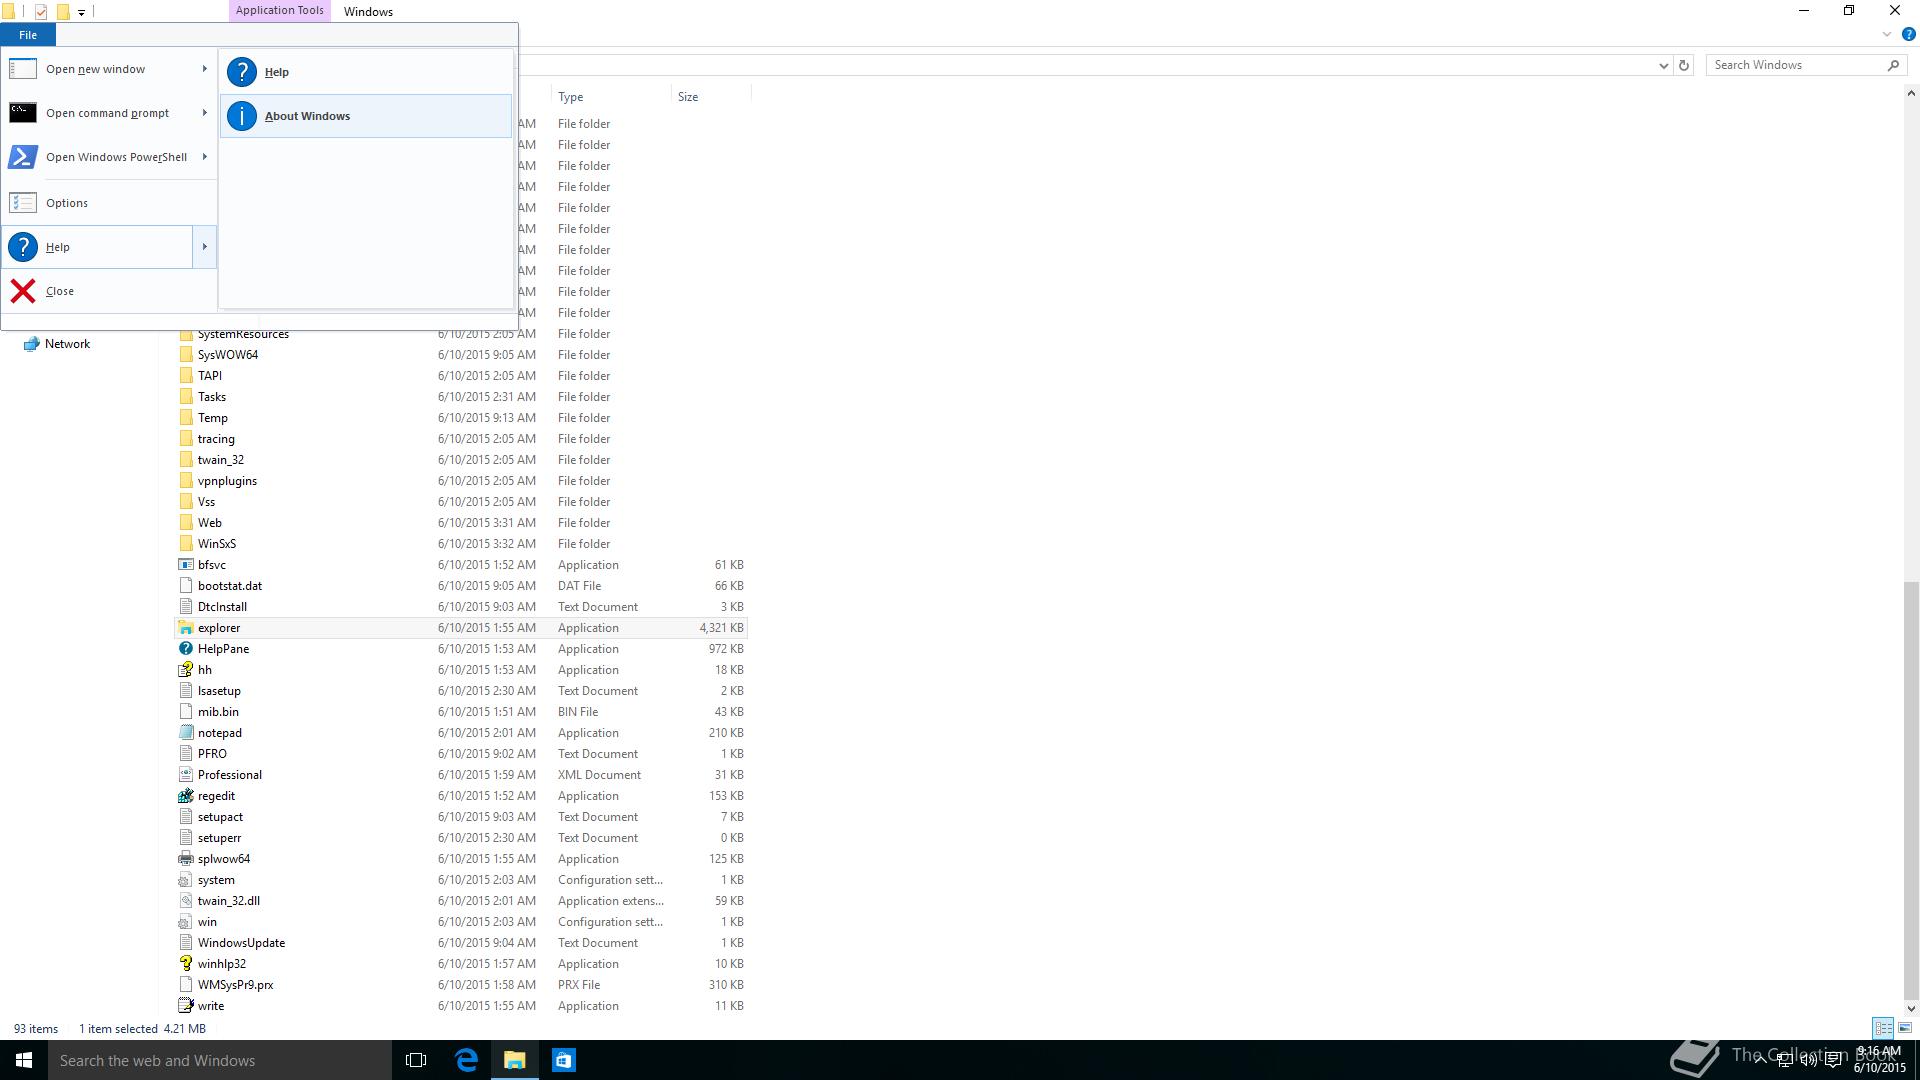The height and width of the screenshot is (1080, 1920).
Task: Click the winhlp32 help icon
Action: pos(185,964)
